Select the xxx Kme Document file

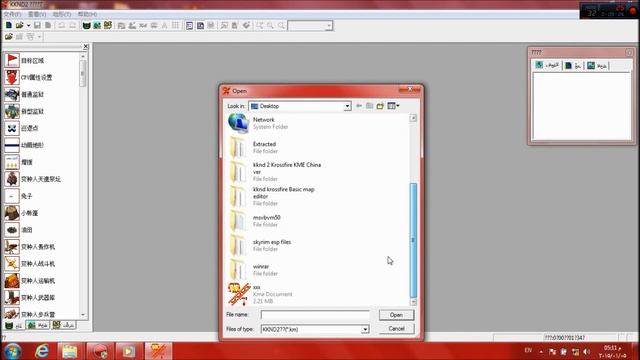pyautogui.click(x=260, y=294)
